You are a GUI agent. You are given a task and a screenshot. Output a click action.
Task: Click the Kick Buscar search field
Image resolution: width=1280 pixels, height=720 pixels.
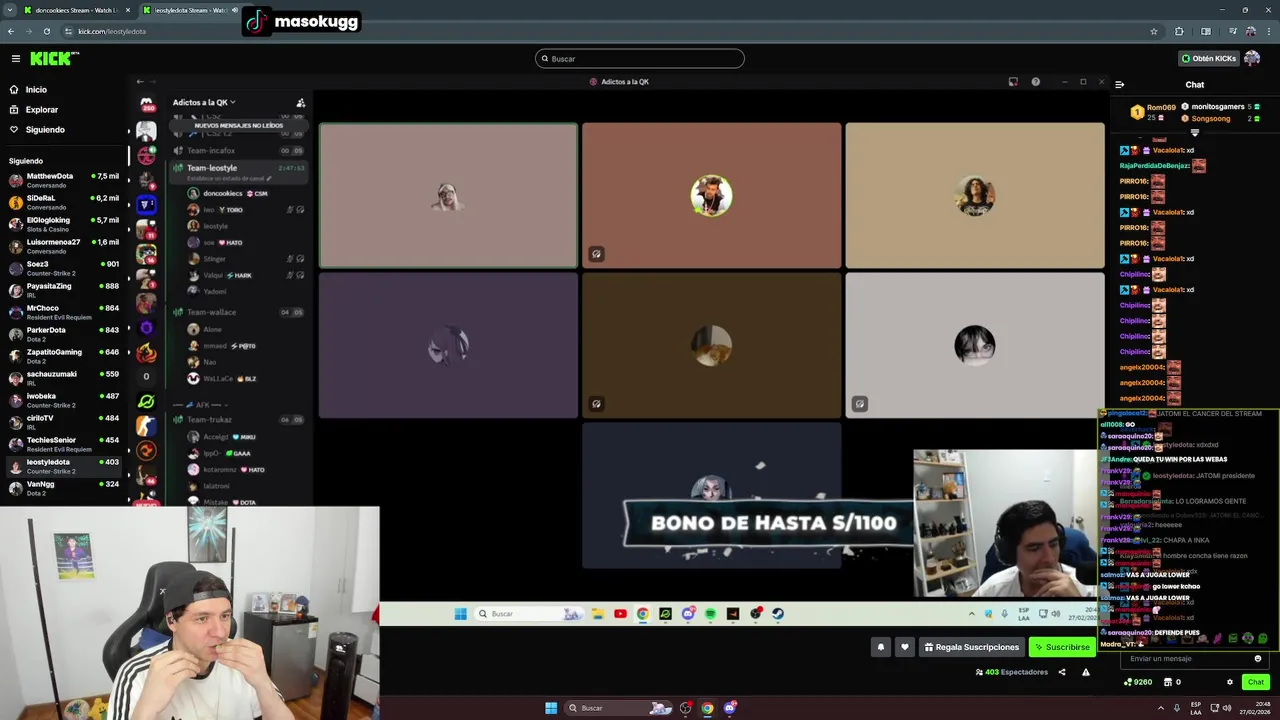640,58
